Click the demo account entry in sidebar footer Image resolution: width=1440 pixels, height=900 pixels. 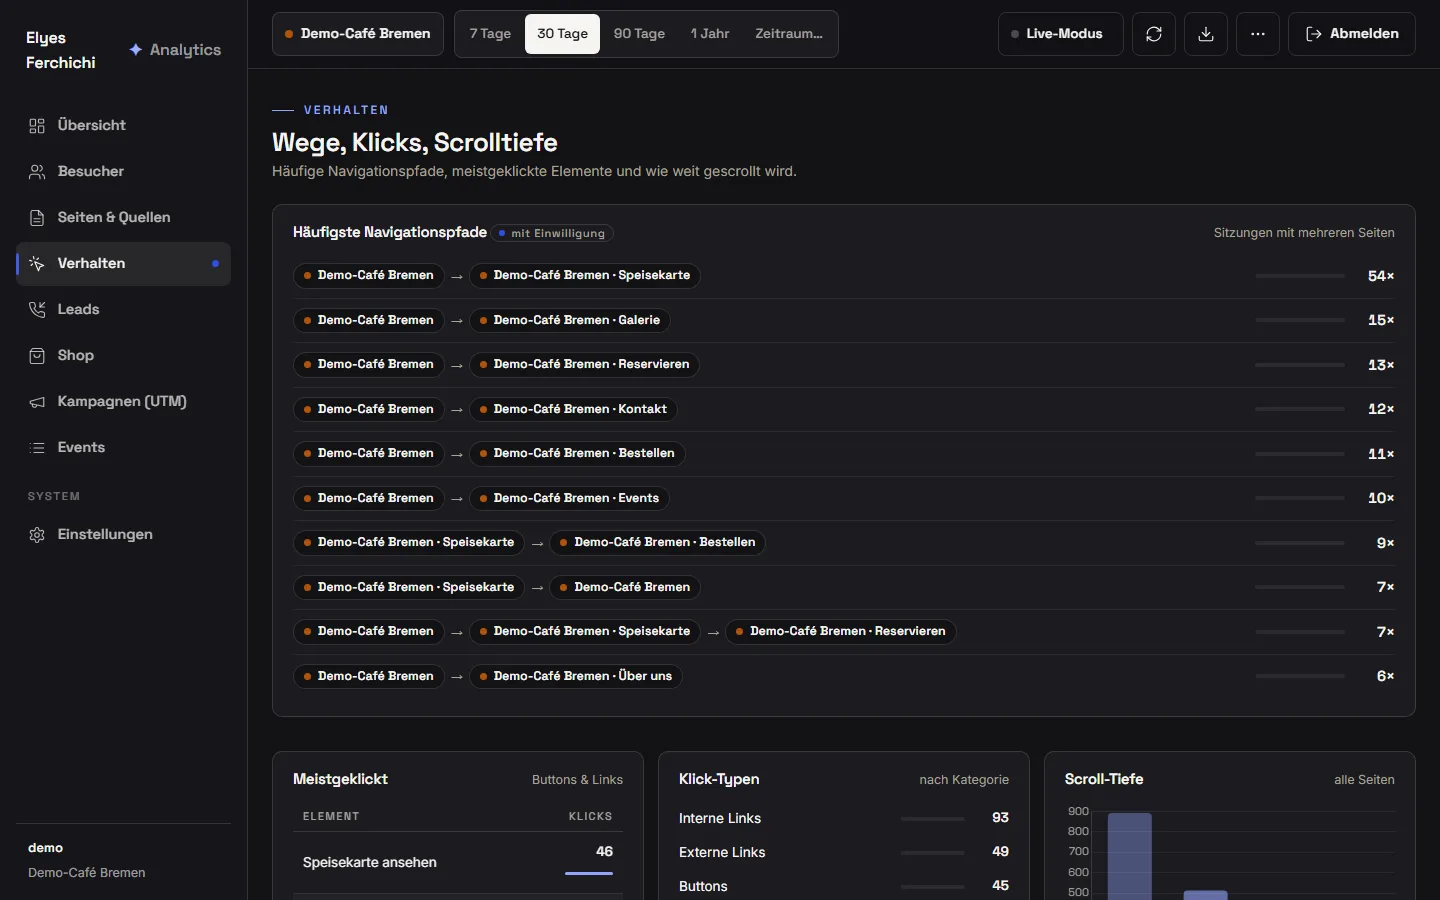click(x=124, y=860)
